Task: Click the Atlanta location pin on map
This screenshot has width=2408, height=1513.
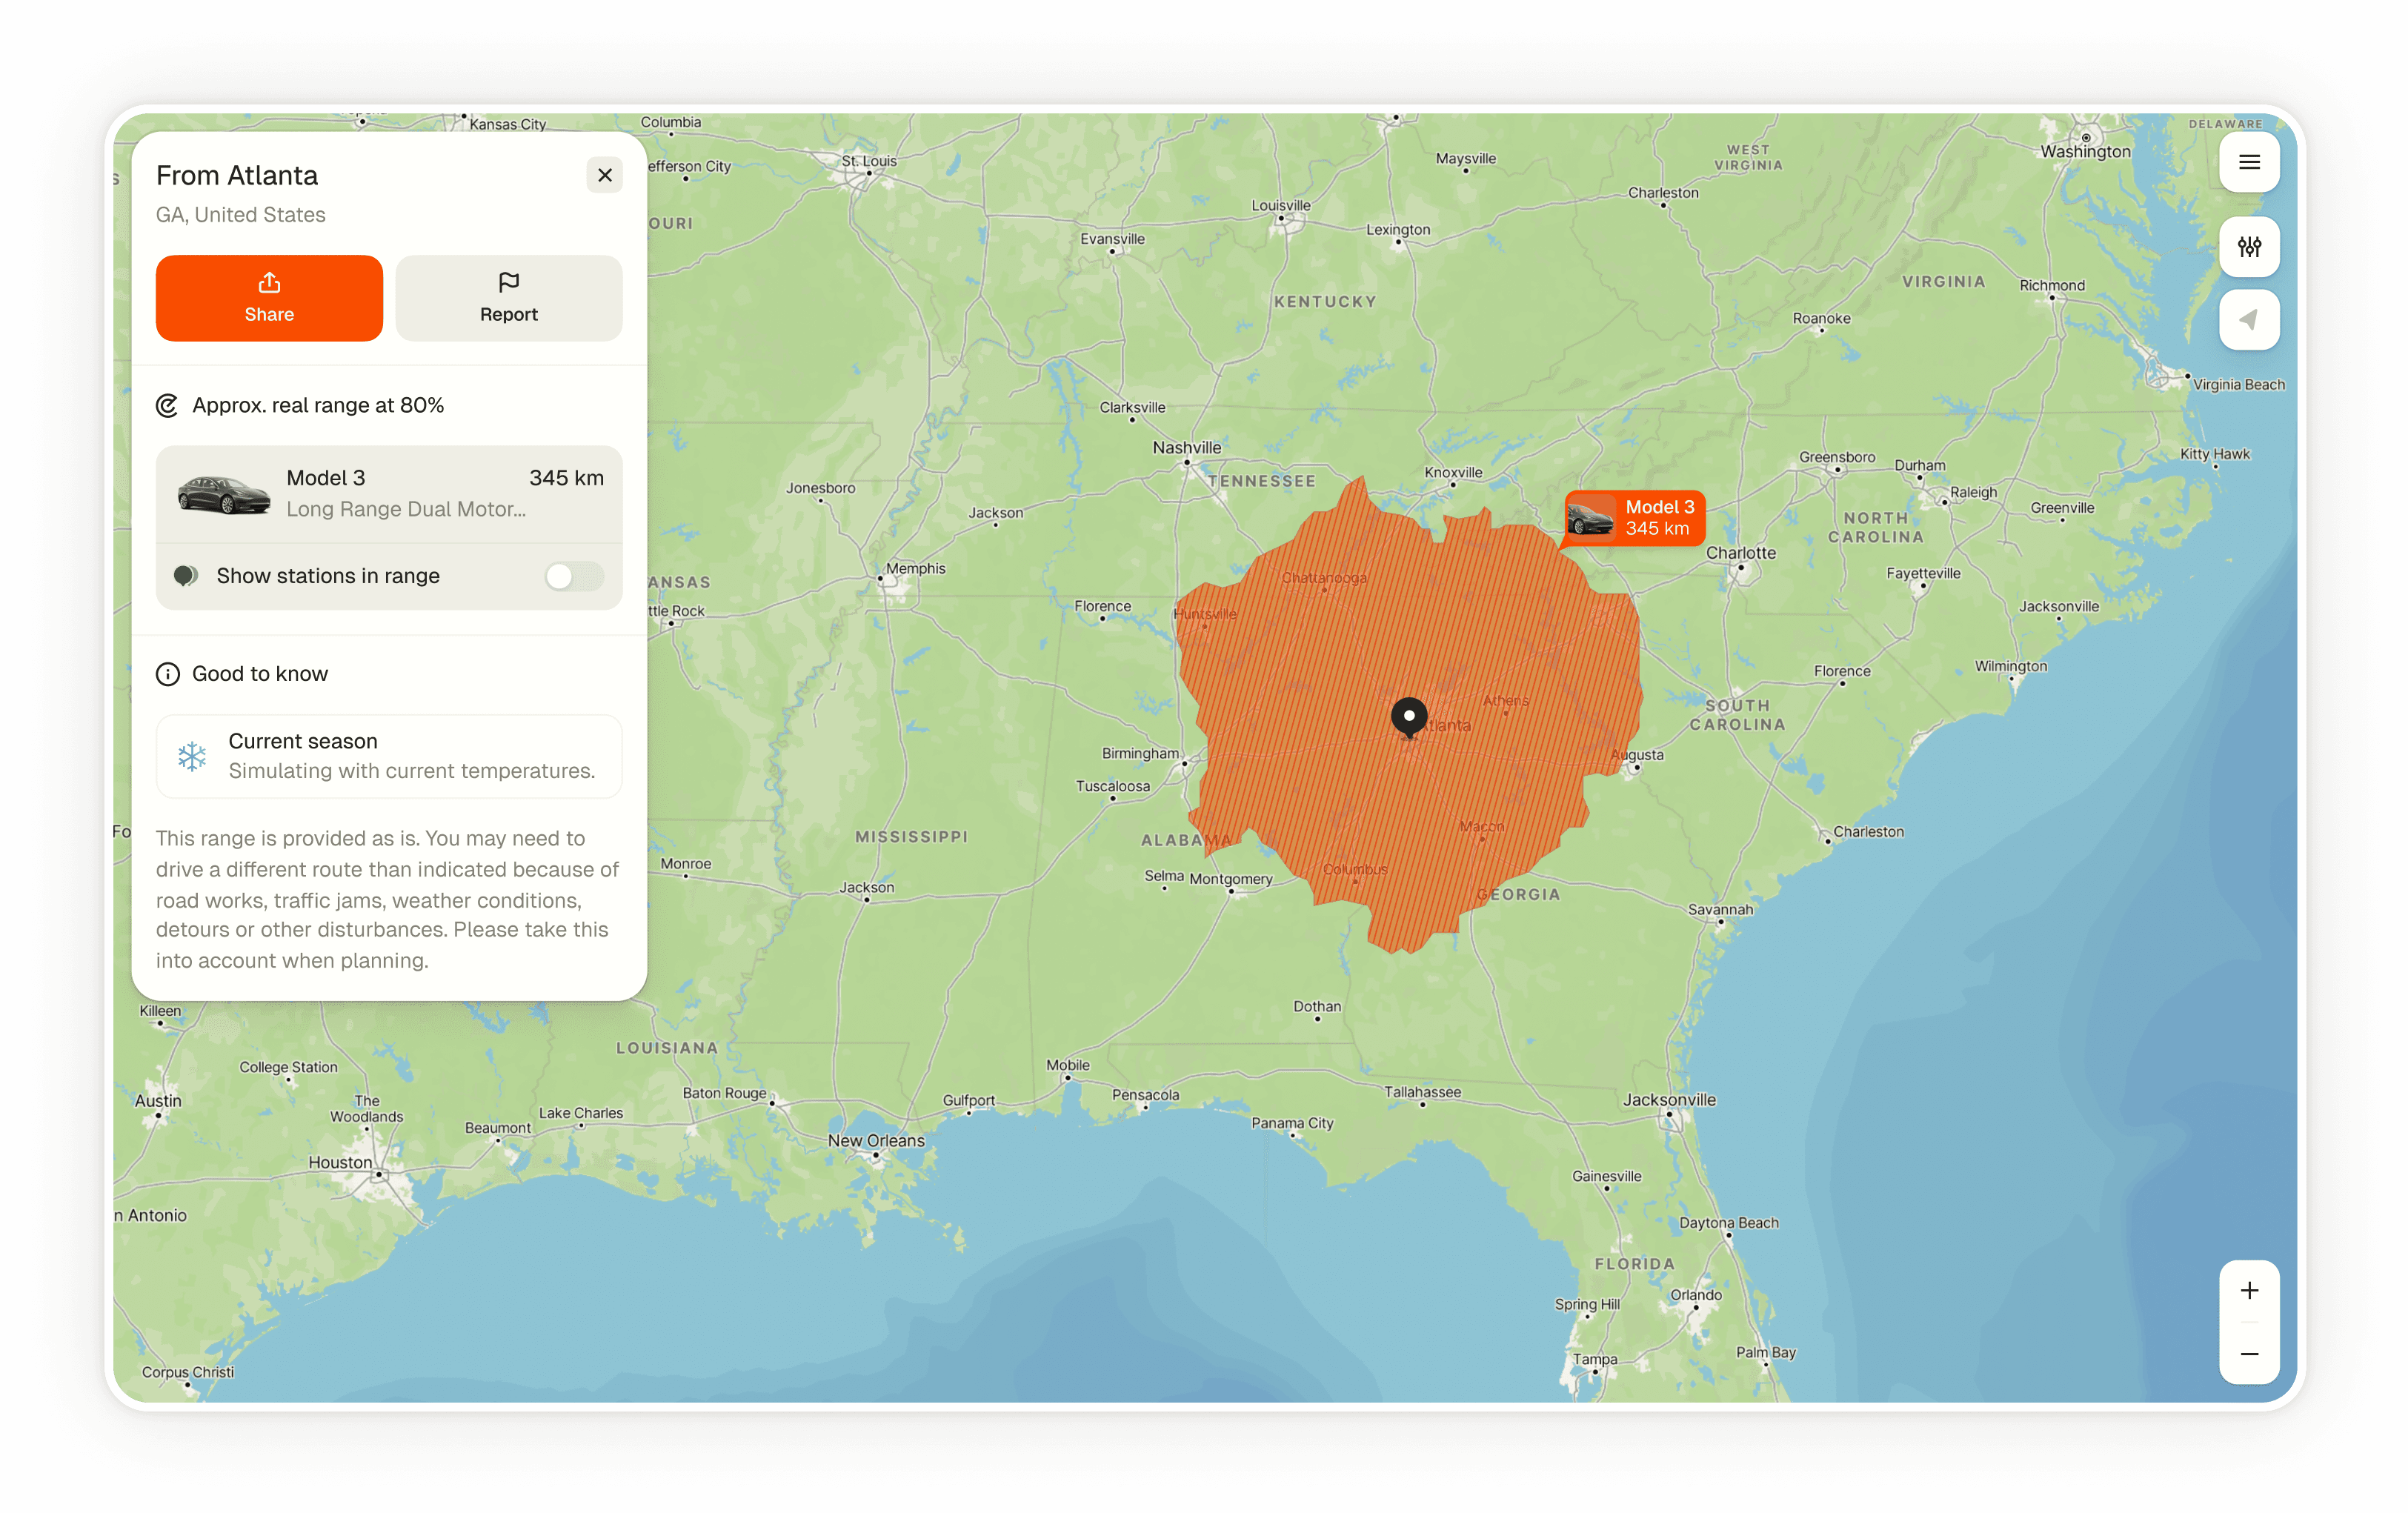Action: pyautogui.click(x=1409, y=717)
